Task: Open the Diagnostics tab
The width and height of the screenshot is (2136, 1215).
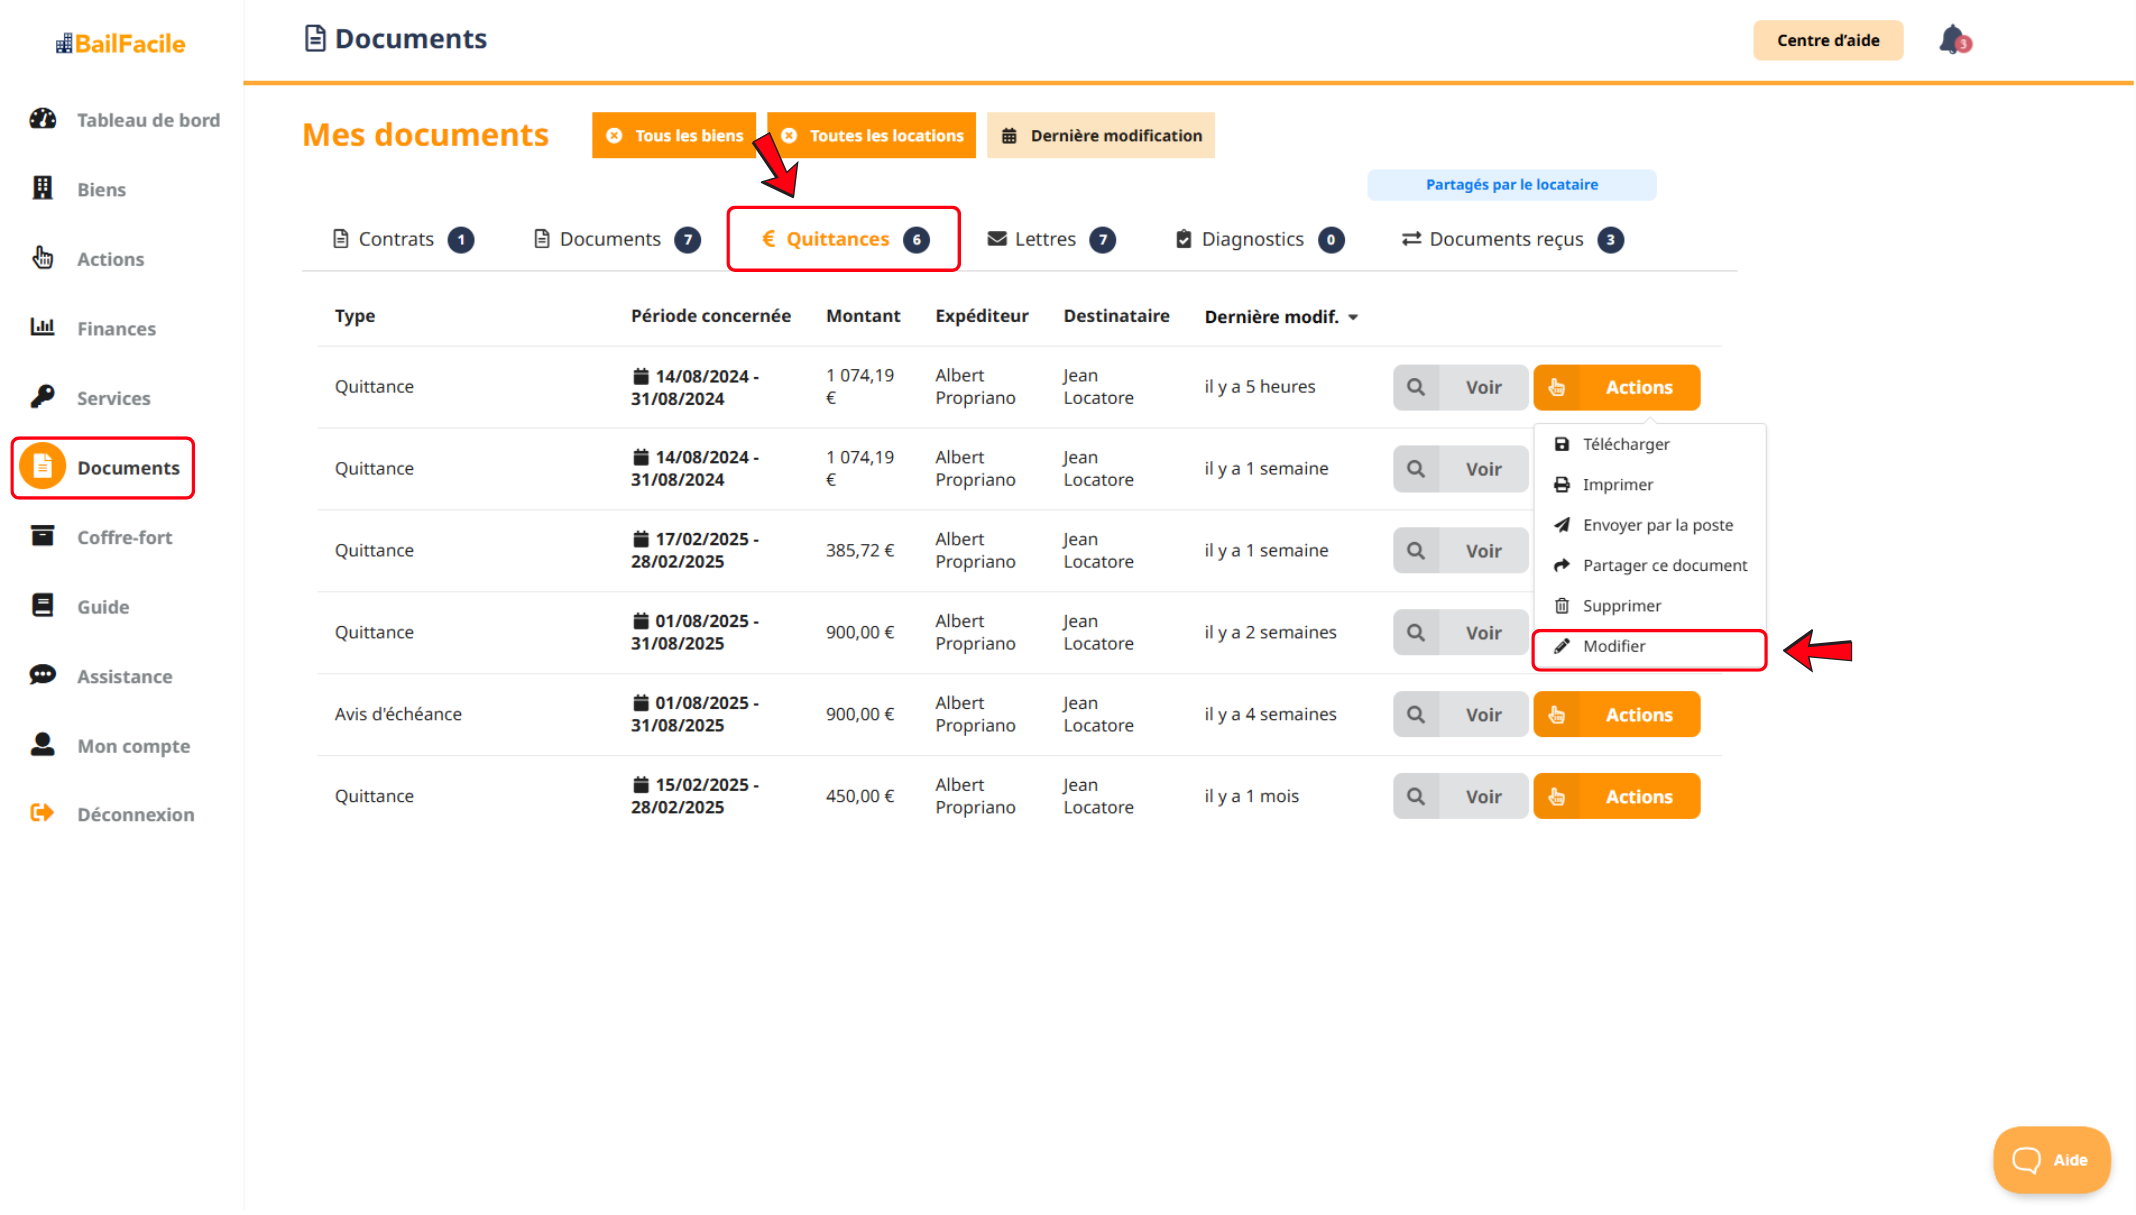Action: point(1259,239)
